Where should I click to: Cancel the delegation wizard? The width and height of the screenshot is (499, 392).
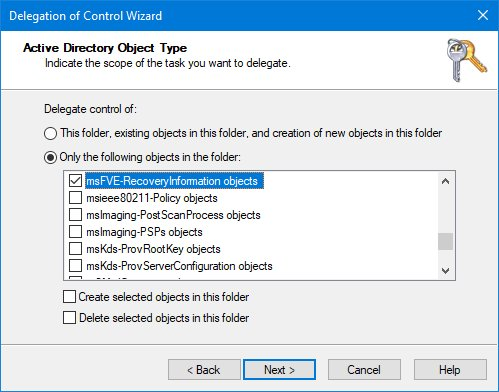click(x=364, y=369)
